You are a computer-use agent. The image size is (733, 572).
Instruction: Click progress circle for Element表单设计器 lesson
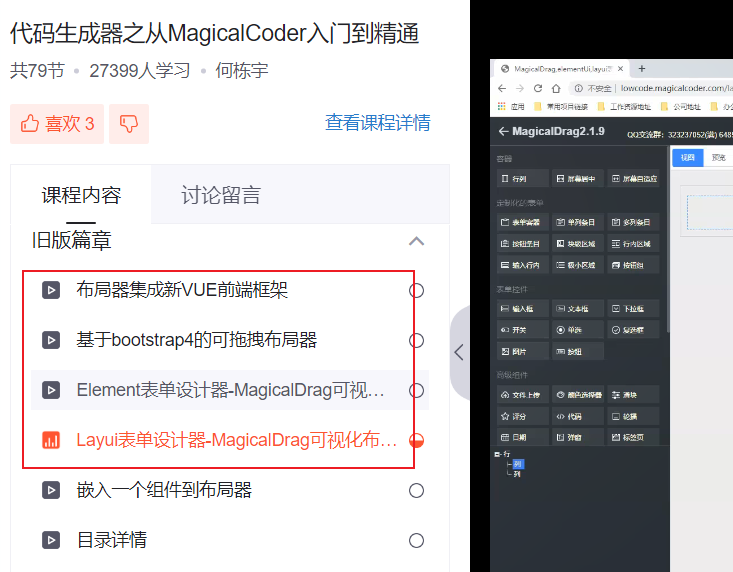click(x=416, y=391)
